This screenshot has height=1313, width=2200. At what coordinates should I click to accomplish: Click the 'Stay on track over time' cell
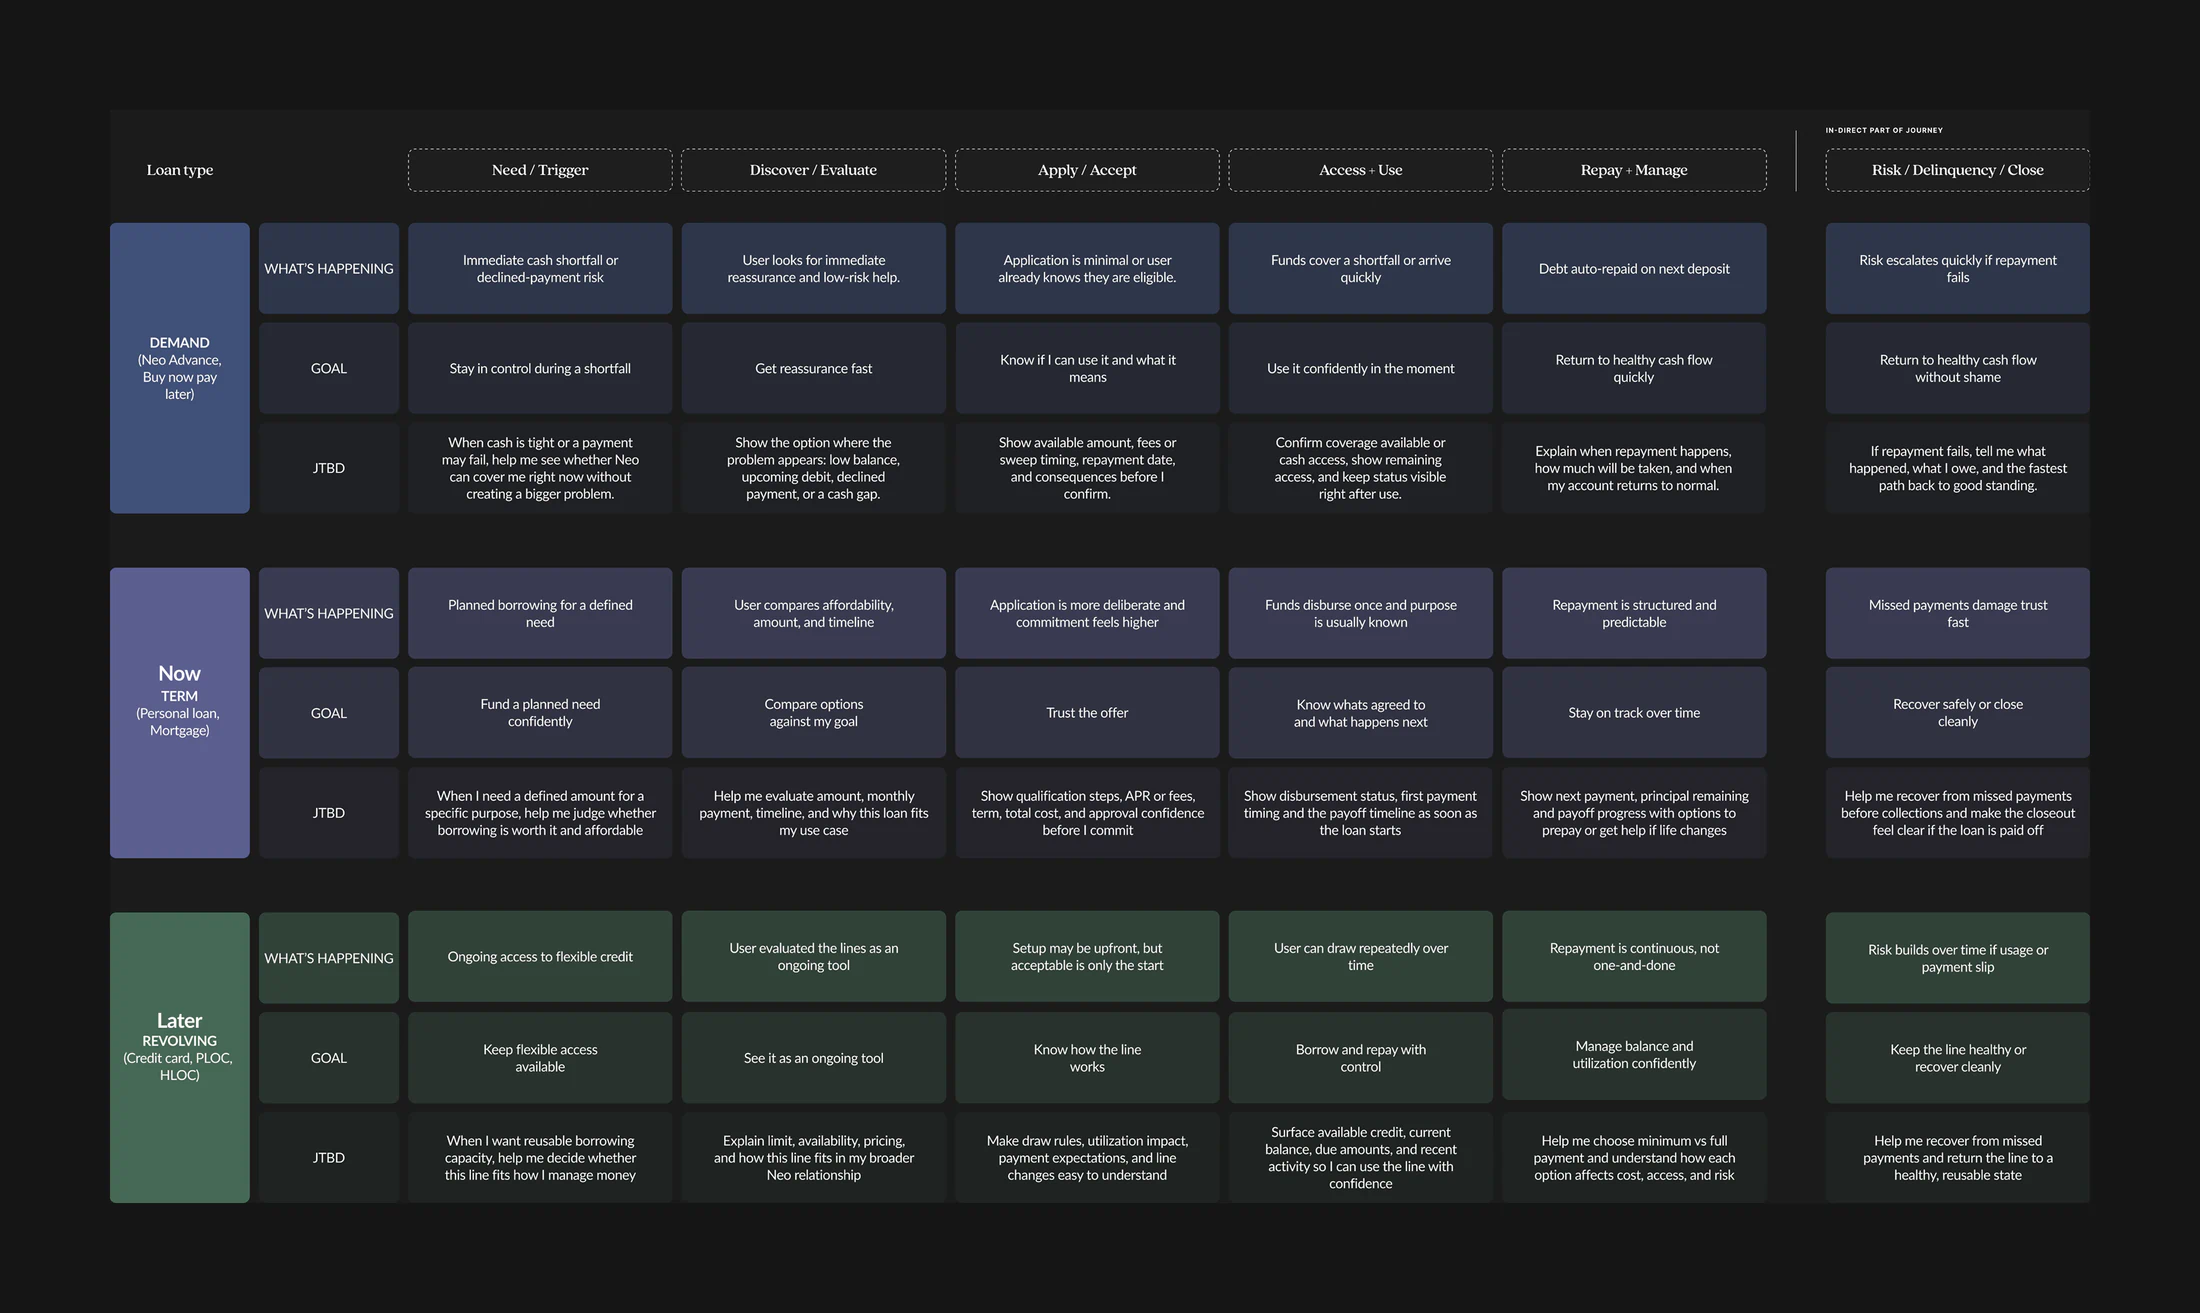(1634, 713)
